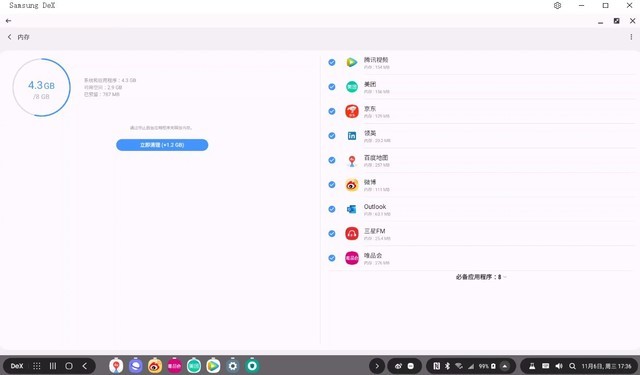640x375 pixels.
Task: Uncheck the Outlook checkbox
Action: click(332, 209)
